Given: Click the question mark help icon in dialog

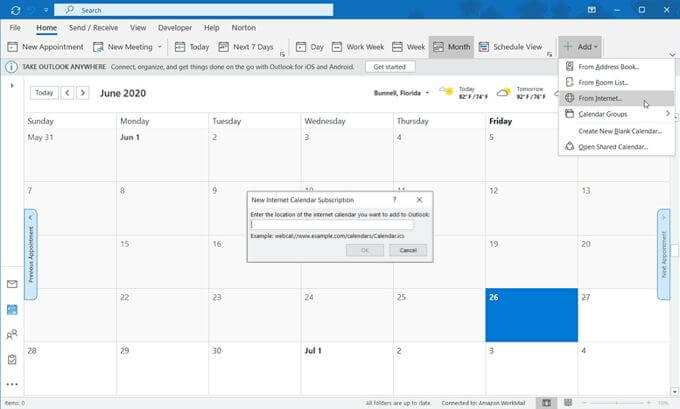Looking at the screenshot, I should (x=394, y=200).
